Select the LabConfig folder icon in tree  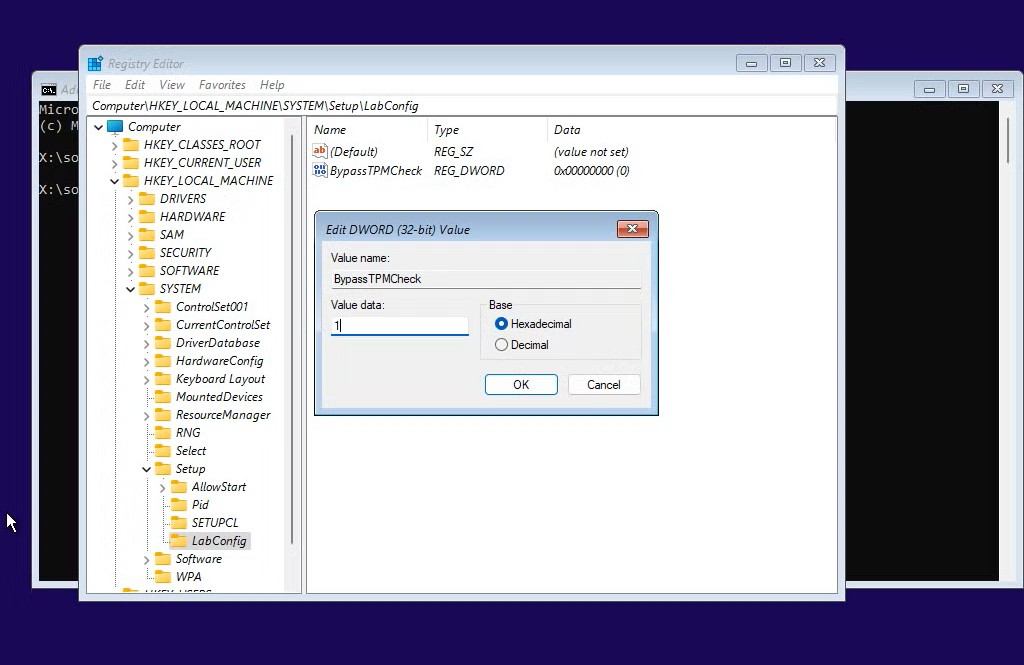tap(179, 541)
